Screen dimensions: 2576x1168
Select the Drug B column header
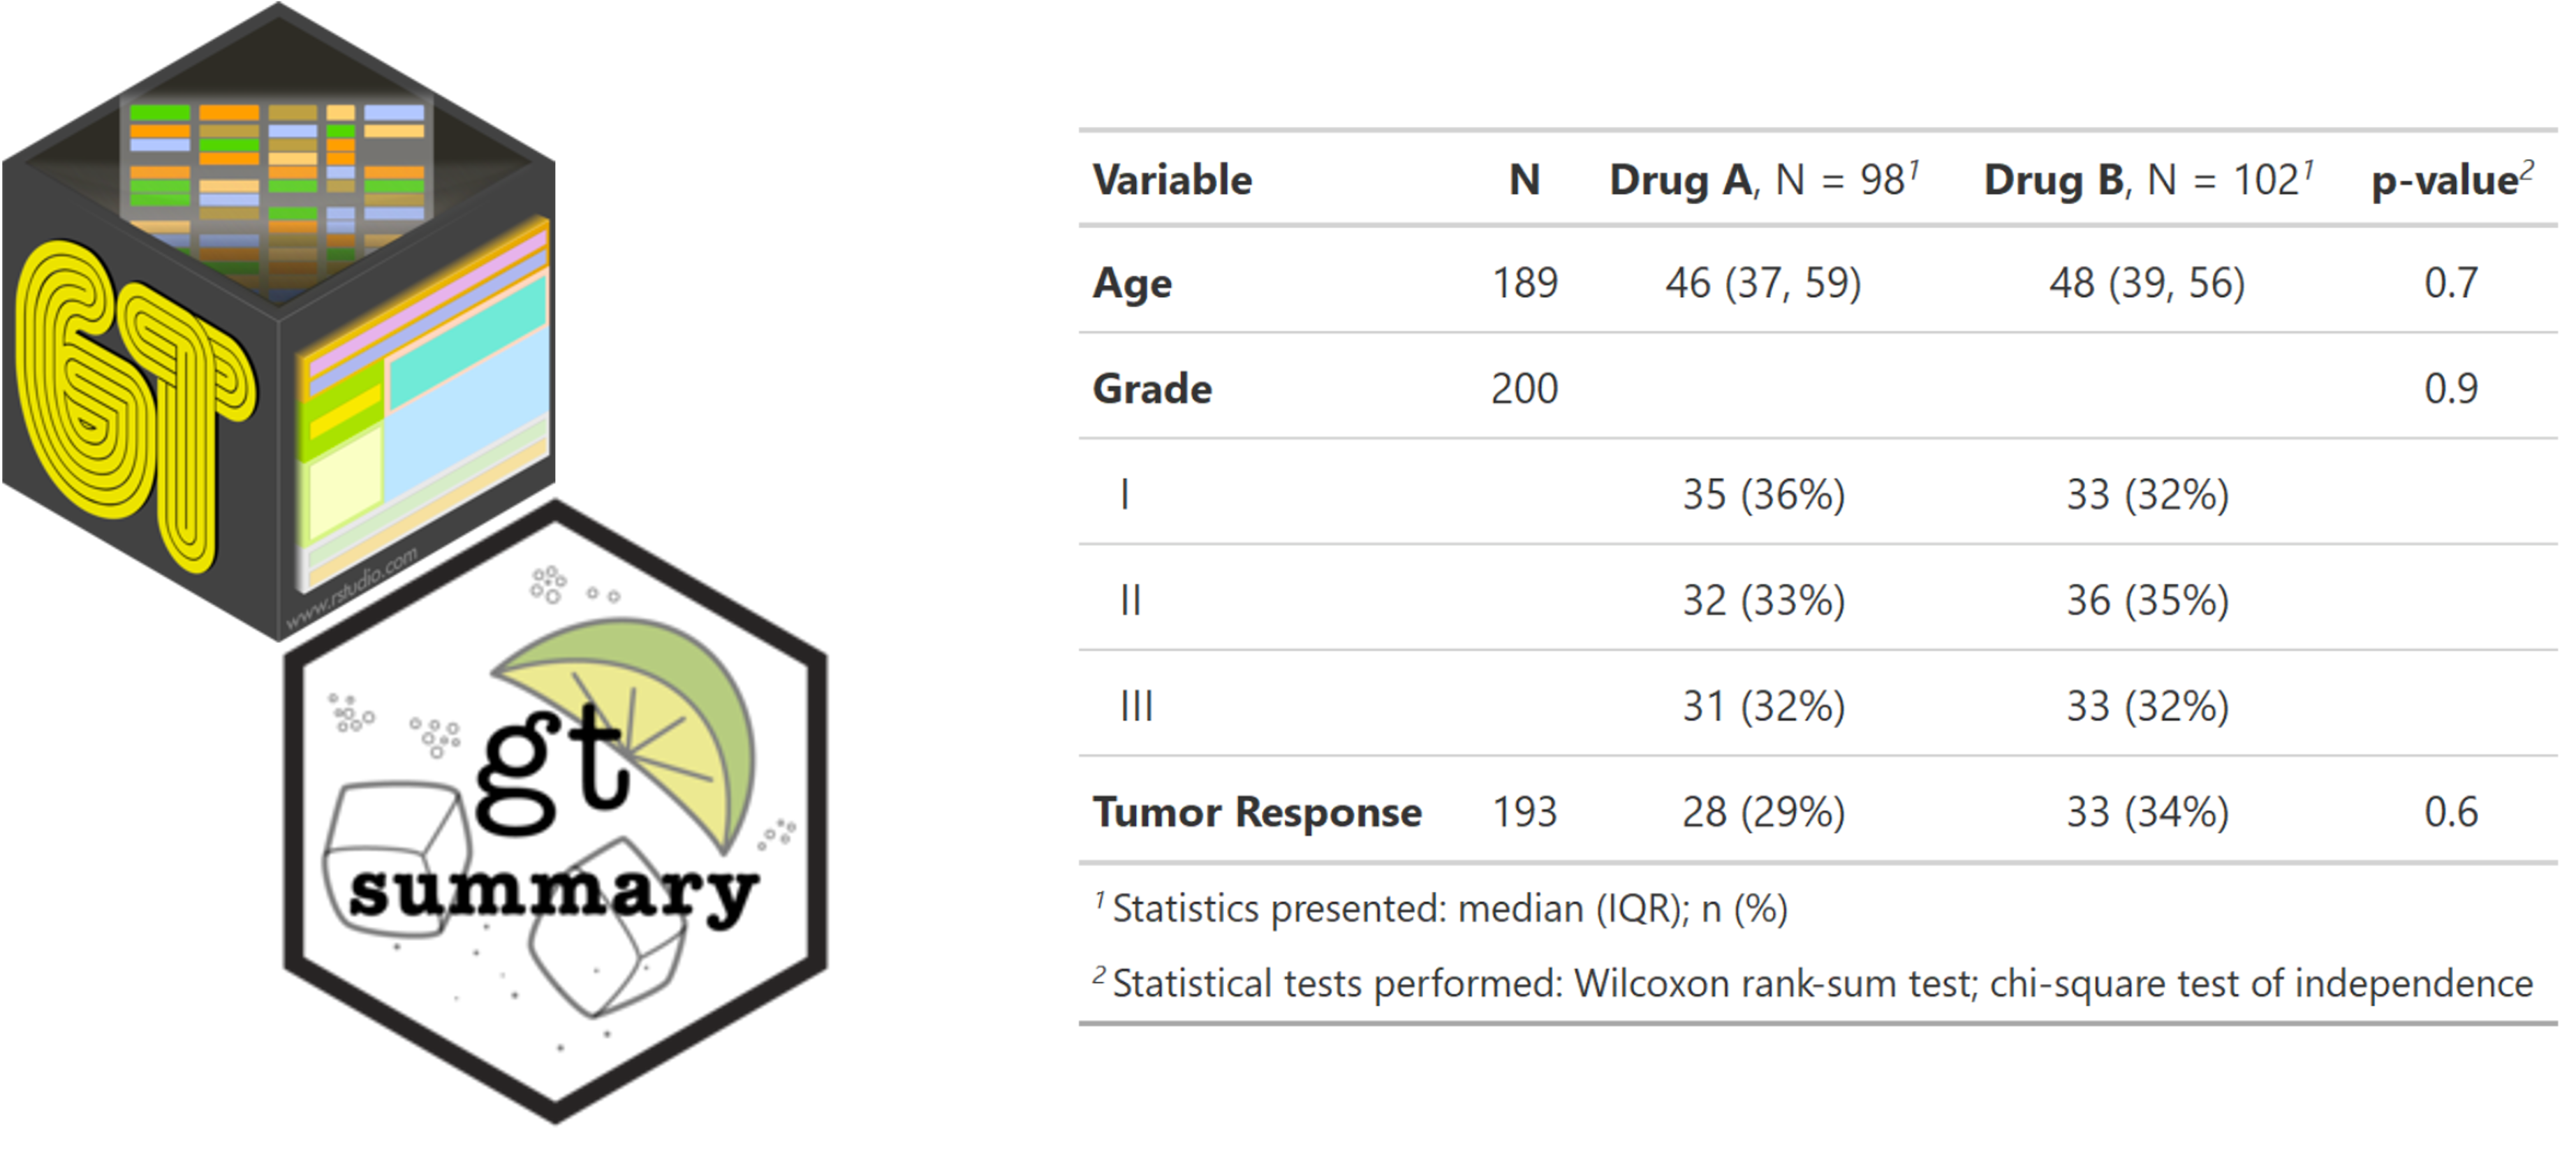pos(2147,181)
